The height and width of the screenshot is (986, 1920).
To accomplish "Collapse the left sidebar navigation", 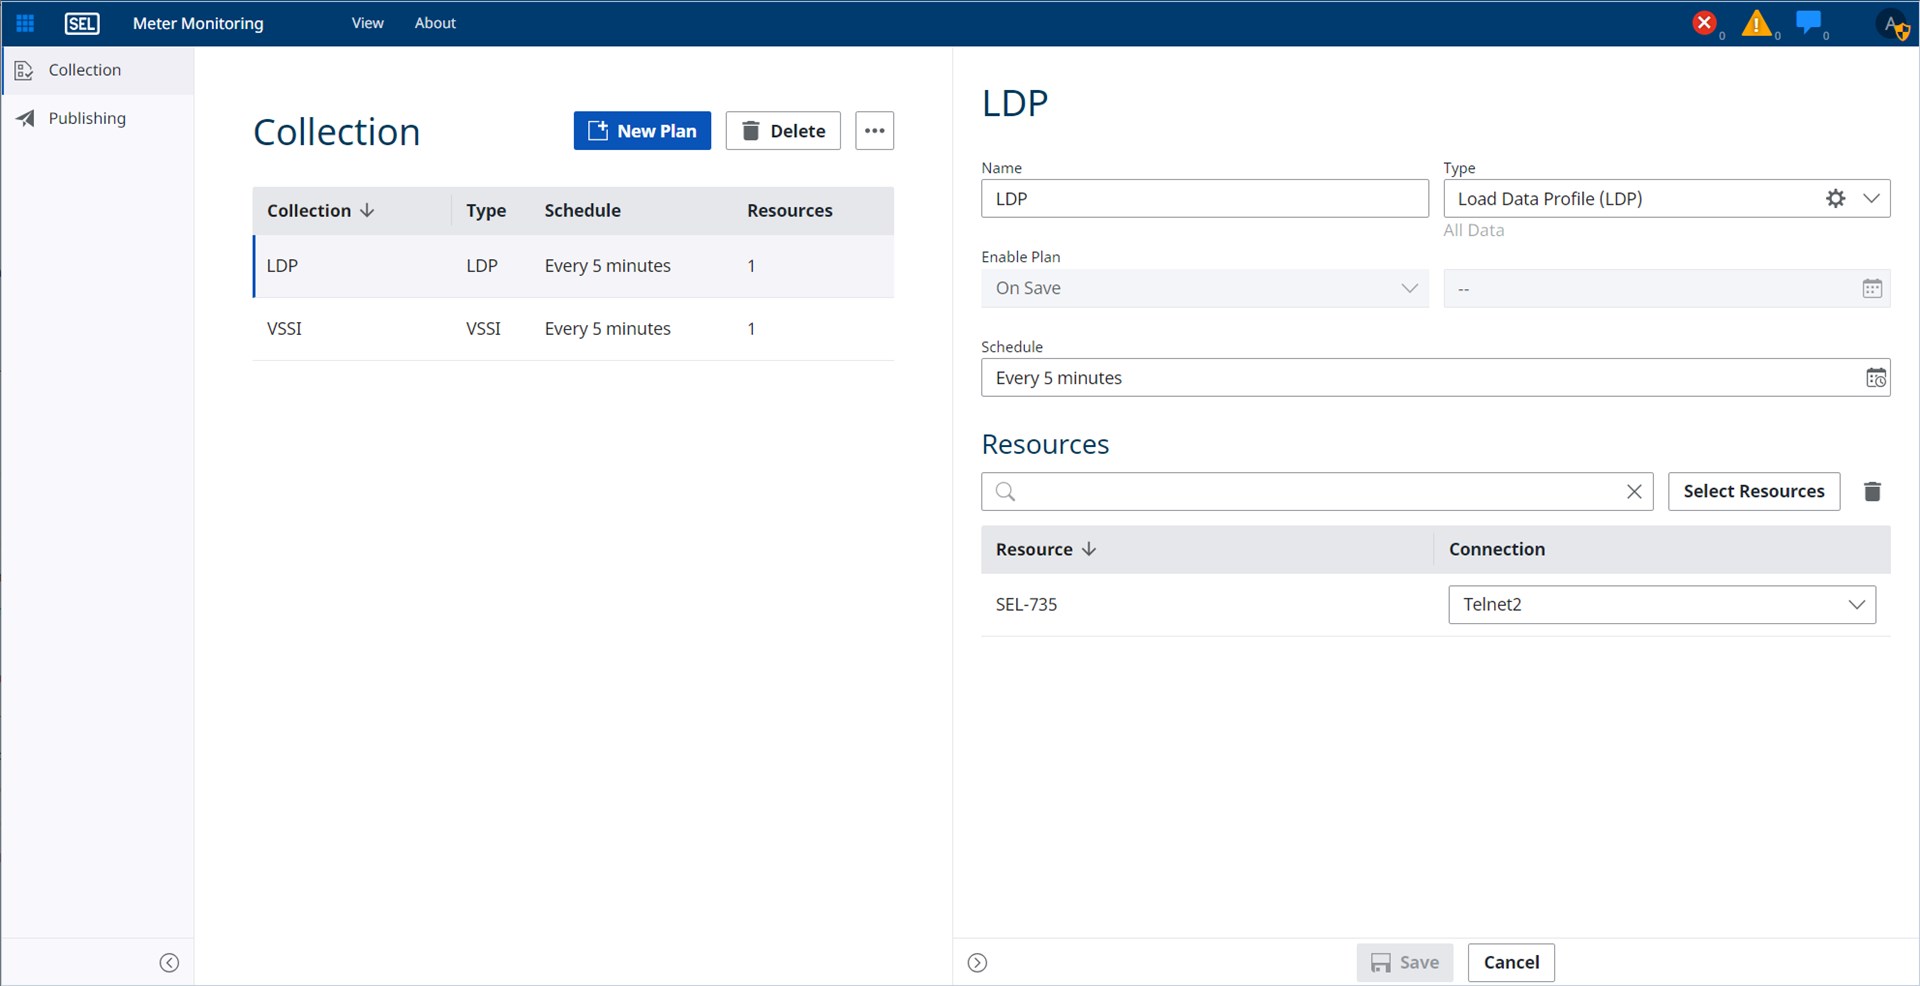I will (169, 963).
